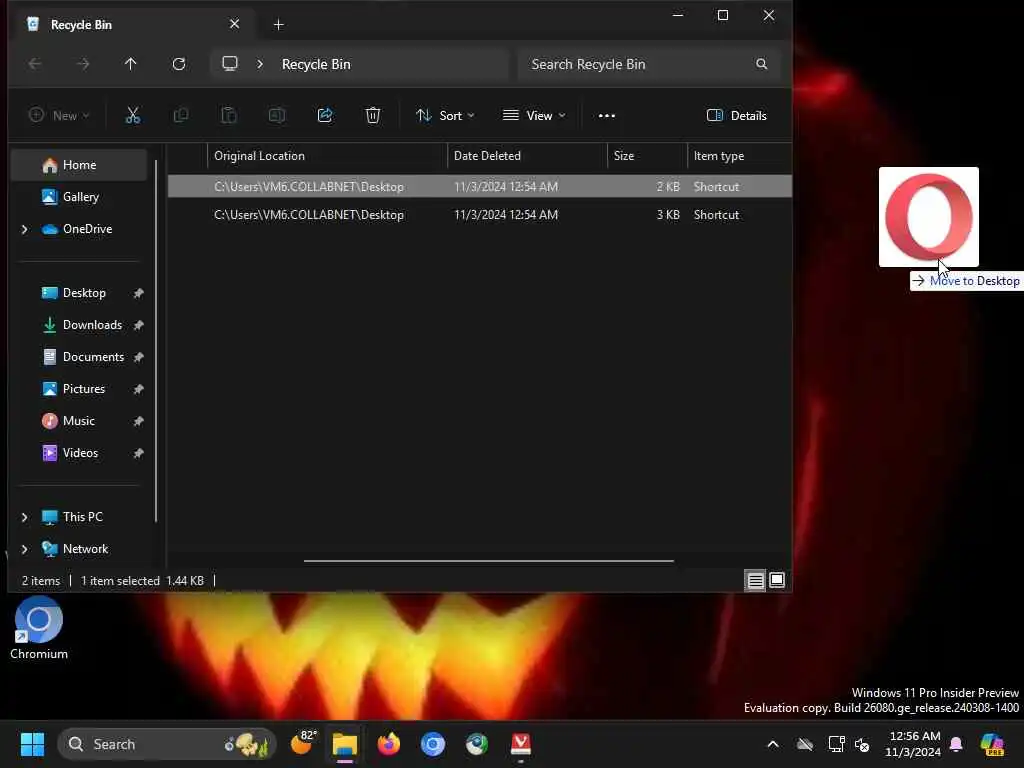Click the Paste clipboard icon
Screen dimensions: 1024x768
pyautogui.click(x=229, y=116)
